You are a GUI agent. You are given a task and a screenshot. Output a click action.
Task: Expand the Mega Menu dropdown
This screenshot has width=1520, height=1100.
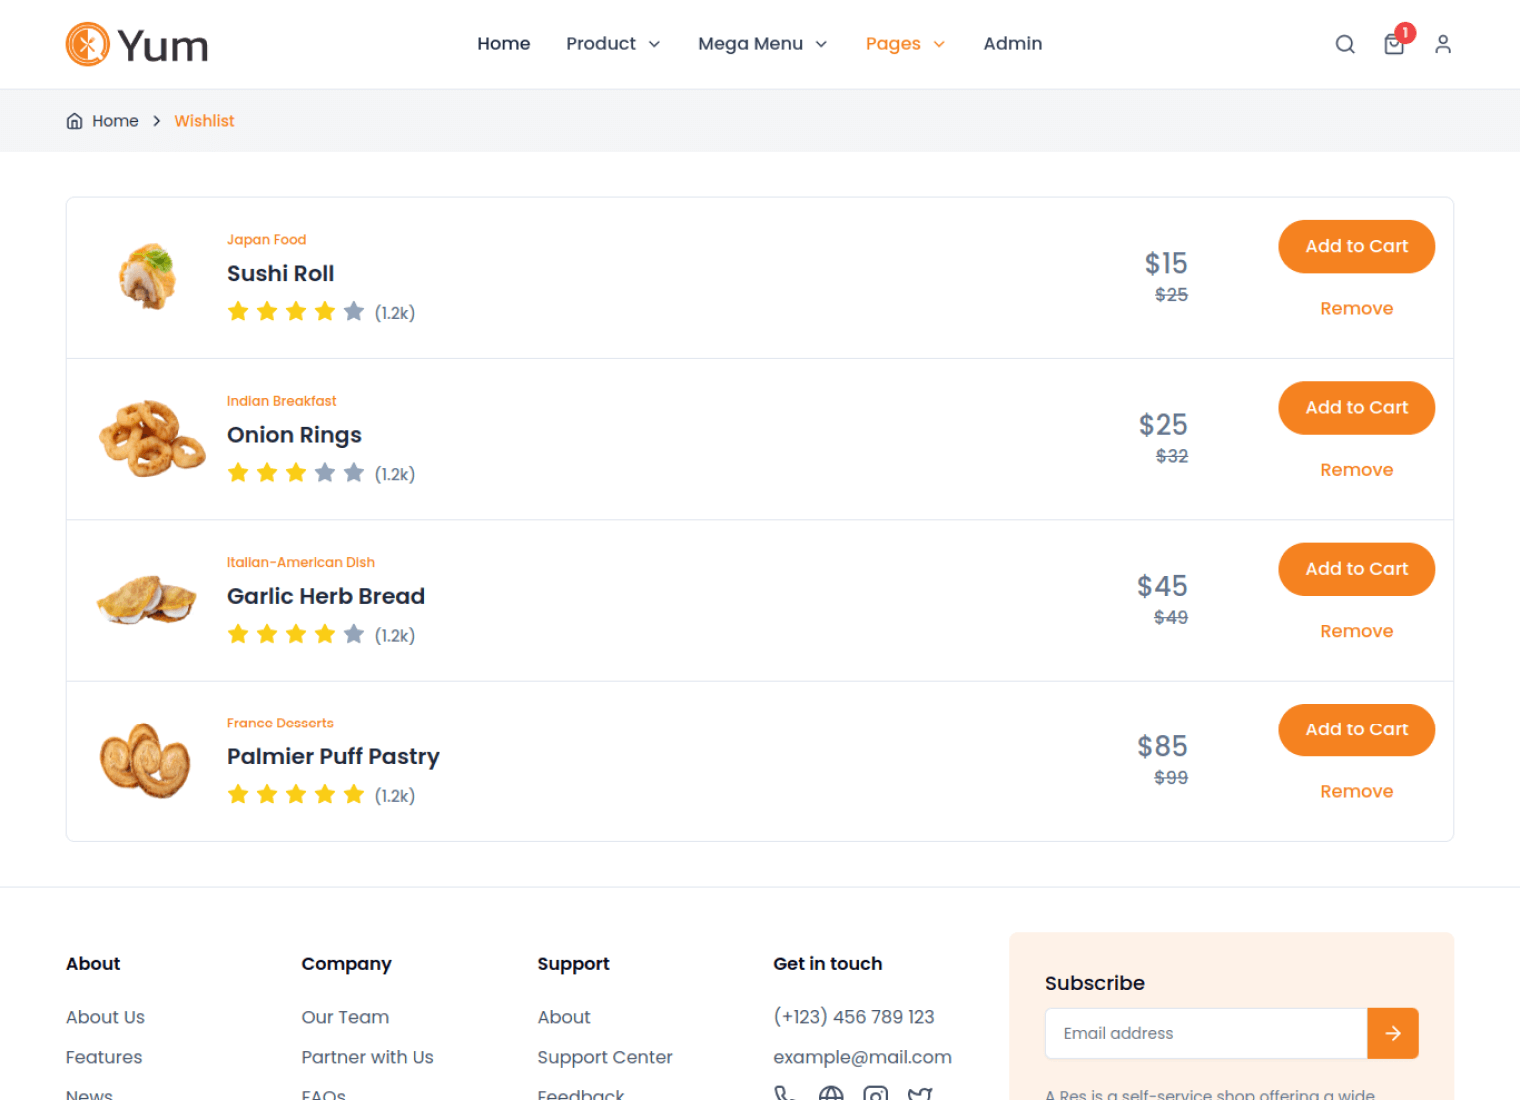[x=762, y=44]
